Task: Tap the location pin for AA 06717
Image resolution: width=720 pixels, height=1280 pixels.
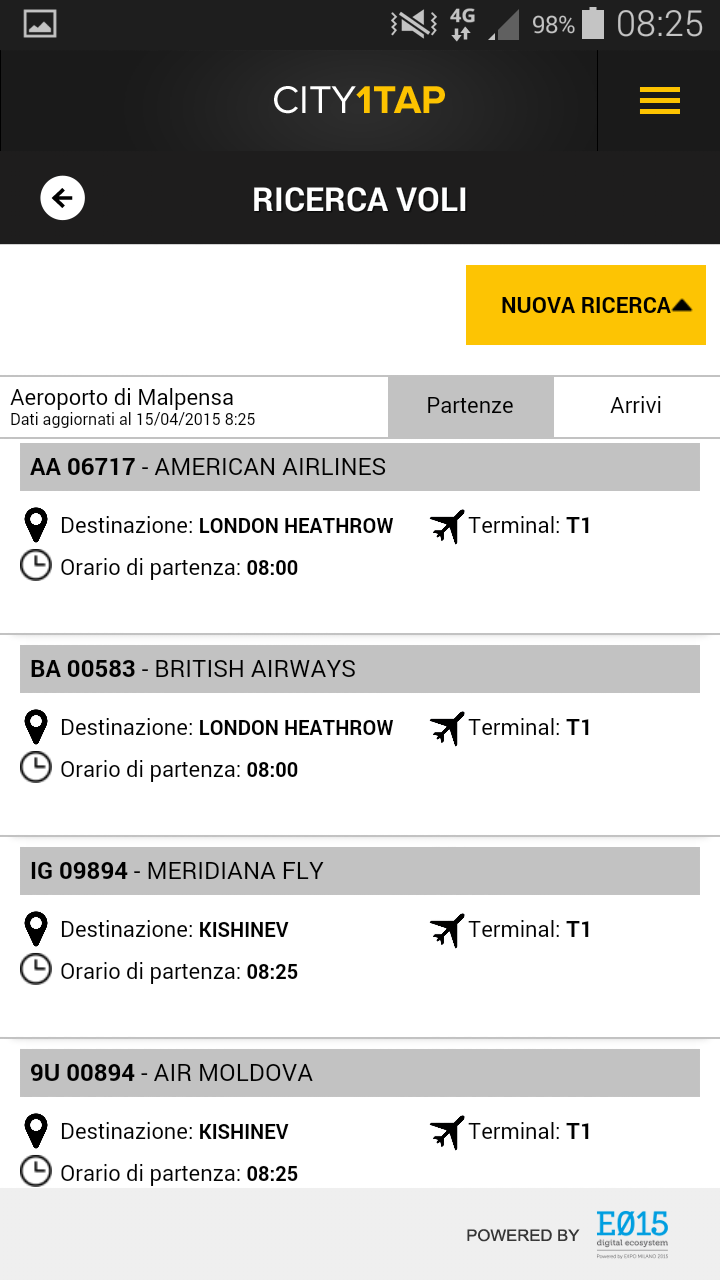Action: click(36, 525)
